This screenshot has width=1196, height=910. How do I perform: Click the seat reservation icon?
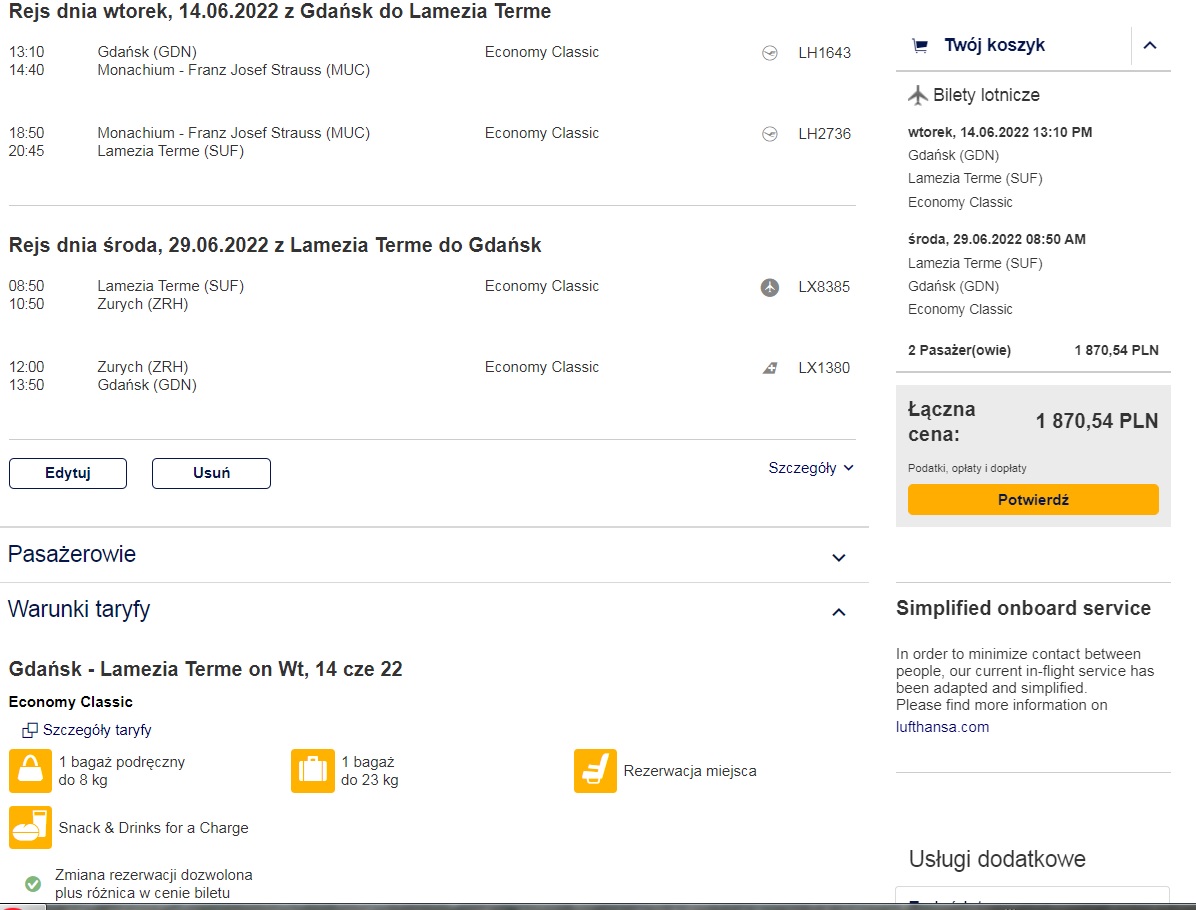pyautogui.click(x=595, y=770)
